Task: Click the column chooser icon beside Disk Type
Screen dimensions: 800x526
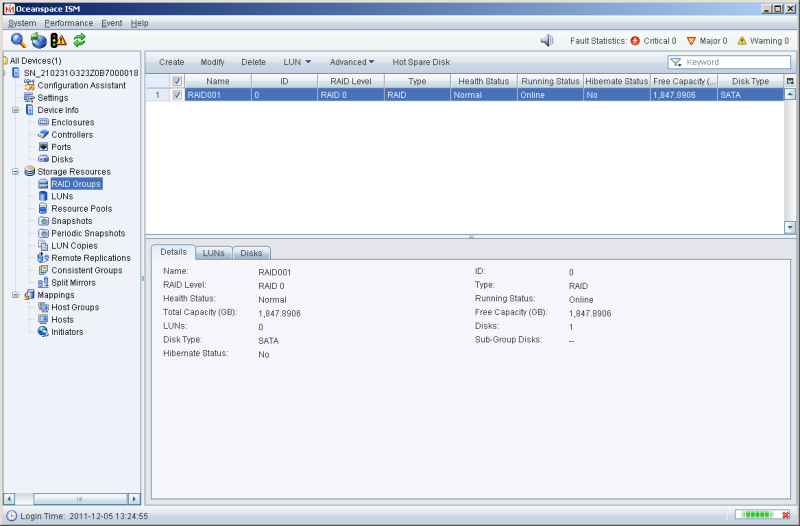Action: tap(790, 81)
